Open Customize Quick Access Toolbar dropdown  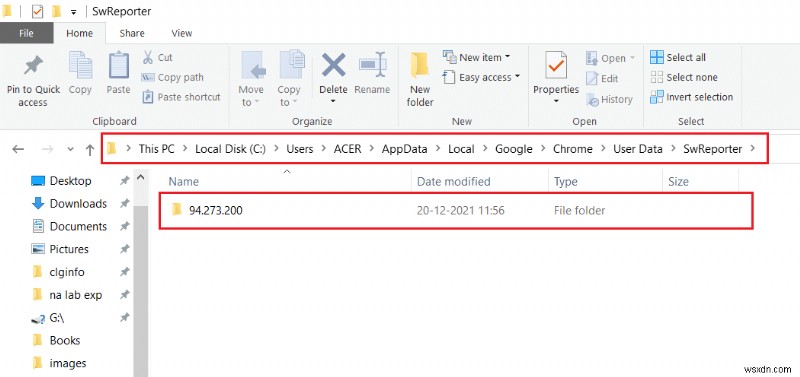click(x=74, y=11)
